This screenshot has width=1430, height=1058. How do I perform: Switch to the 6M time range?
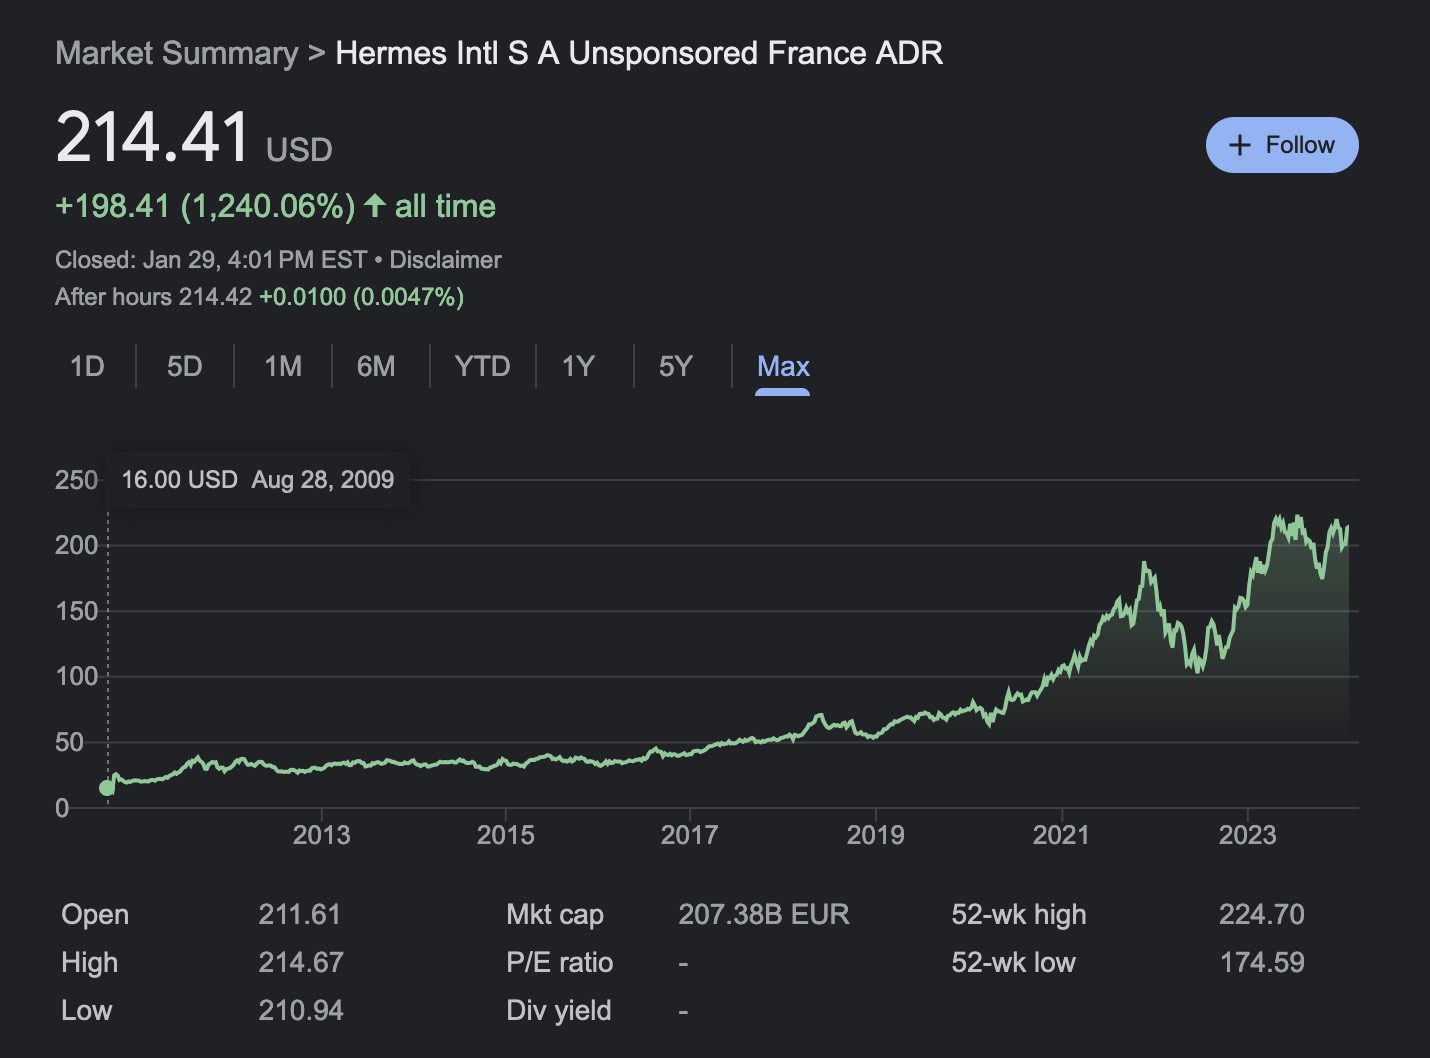pos(376,366)
